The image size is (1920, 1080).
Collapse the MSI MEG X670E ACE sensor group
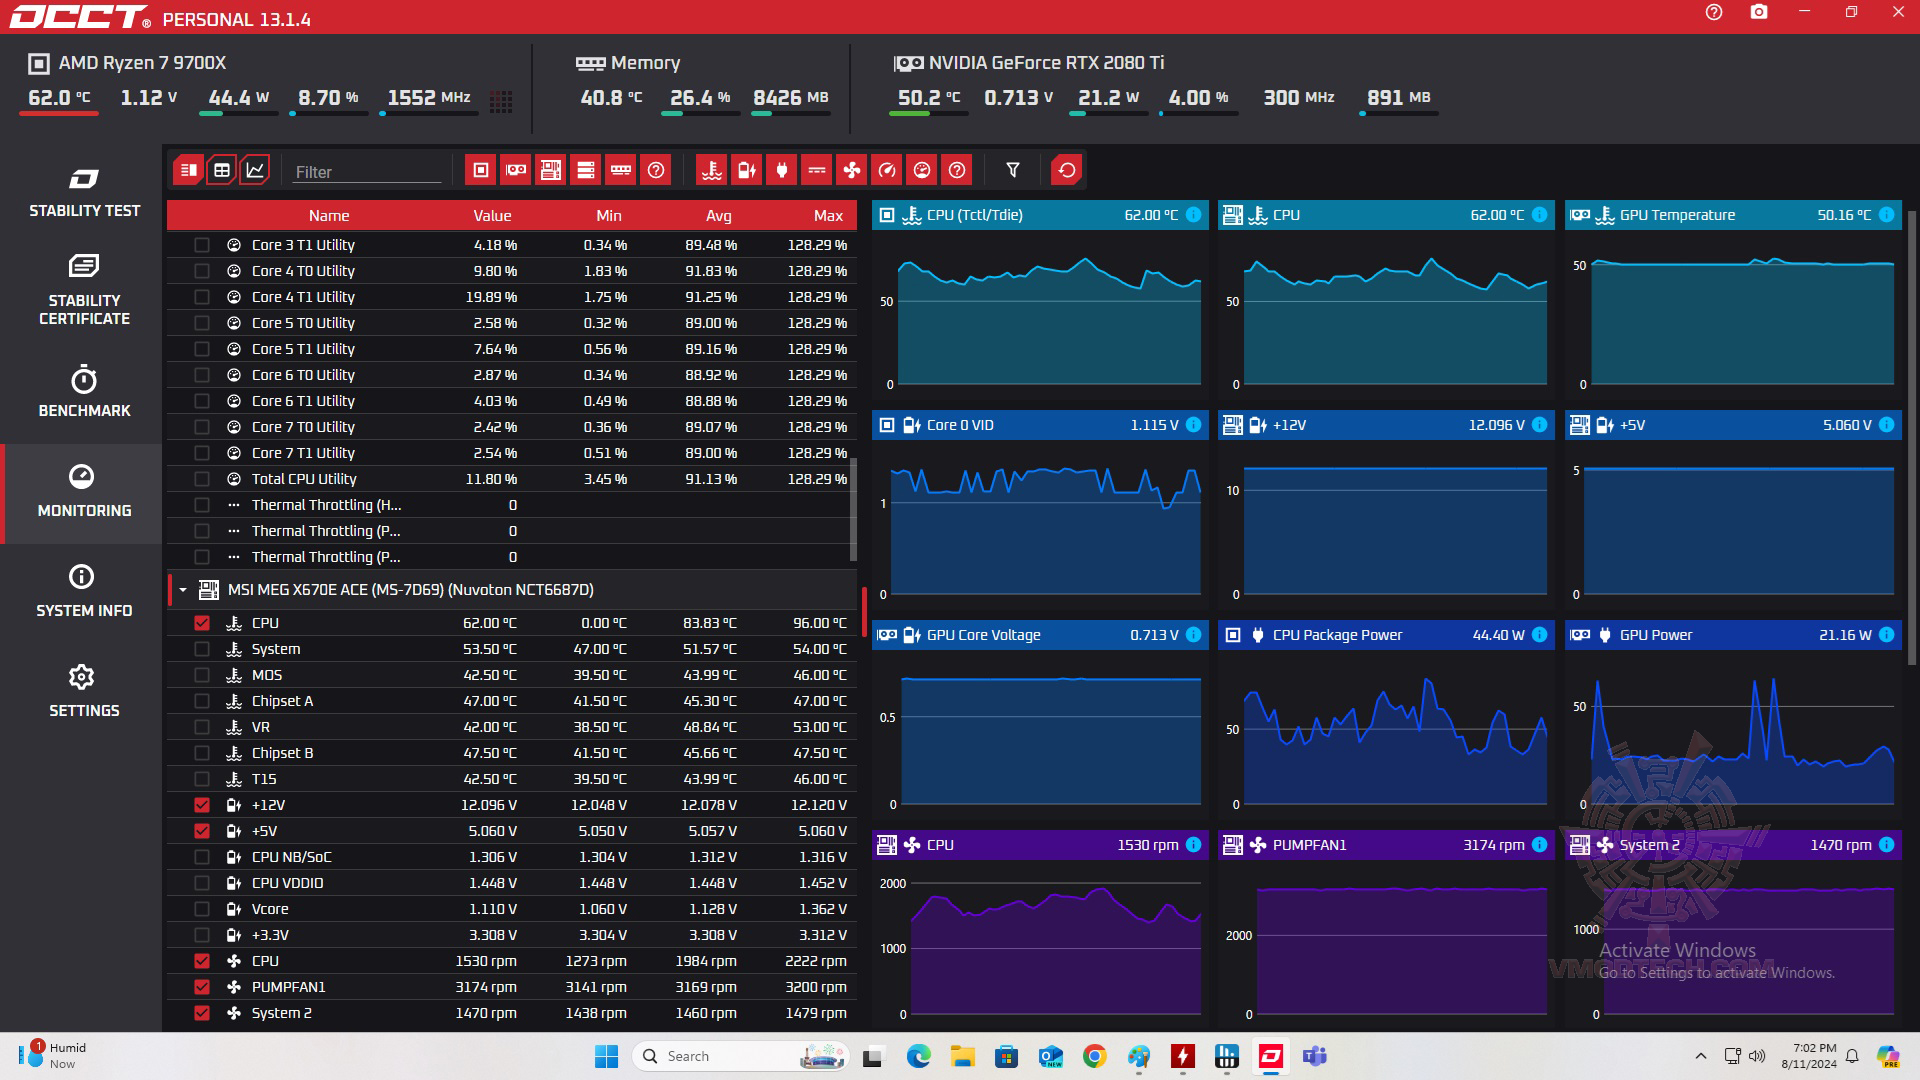(x=183, y=590)
